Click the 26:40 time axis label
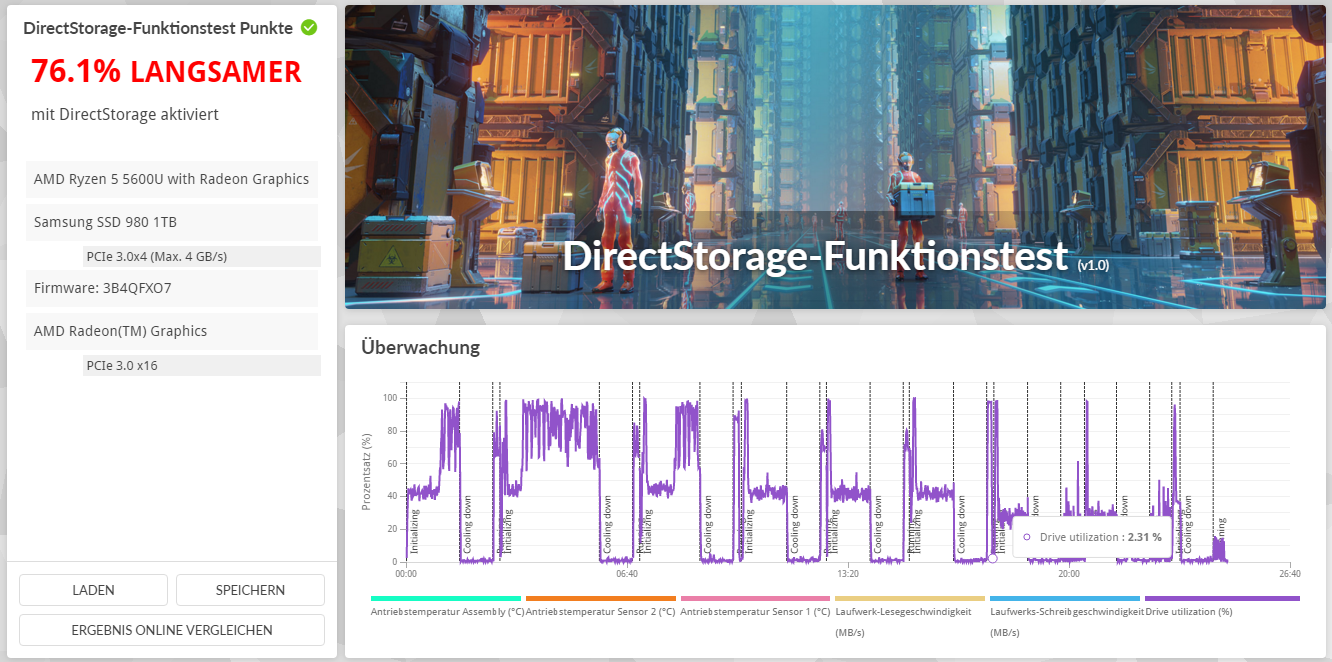 1290,574
